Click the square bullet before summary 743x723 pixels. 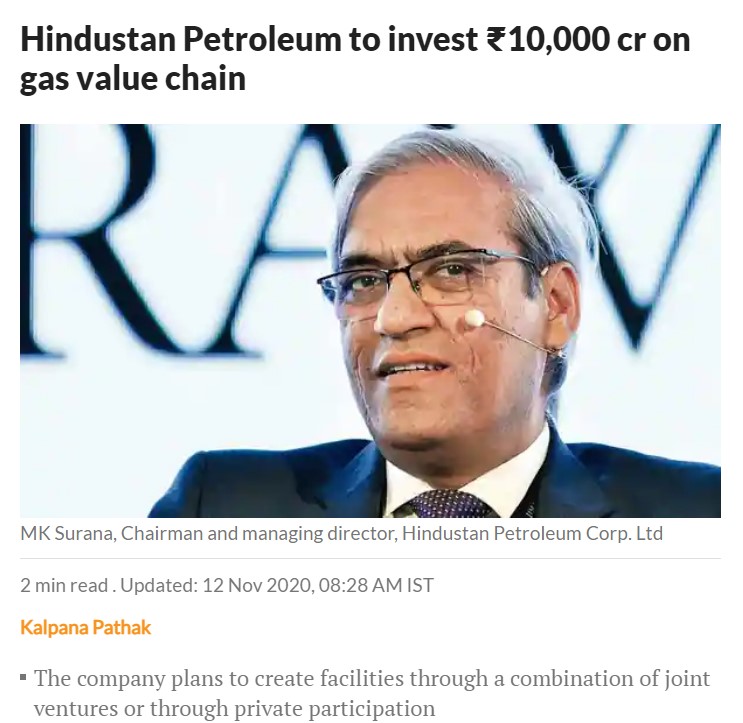pos(23,679)
